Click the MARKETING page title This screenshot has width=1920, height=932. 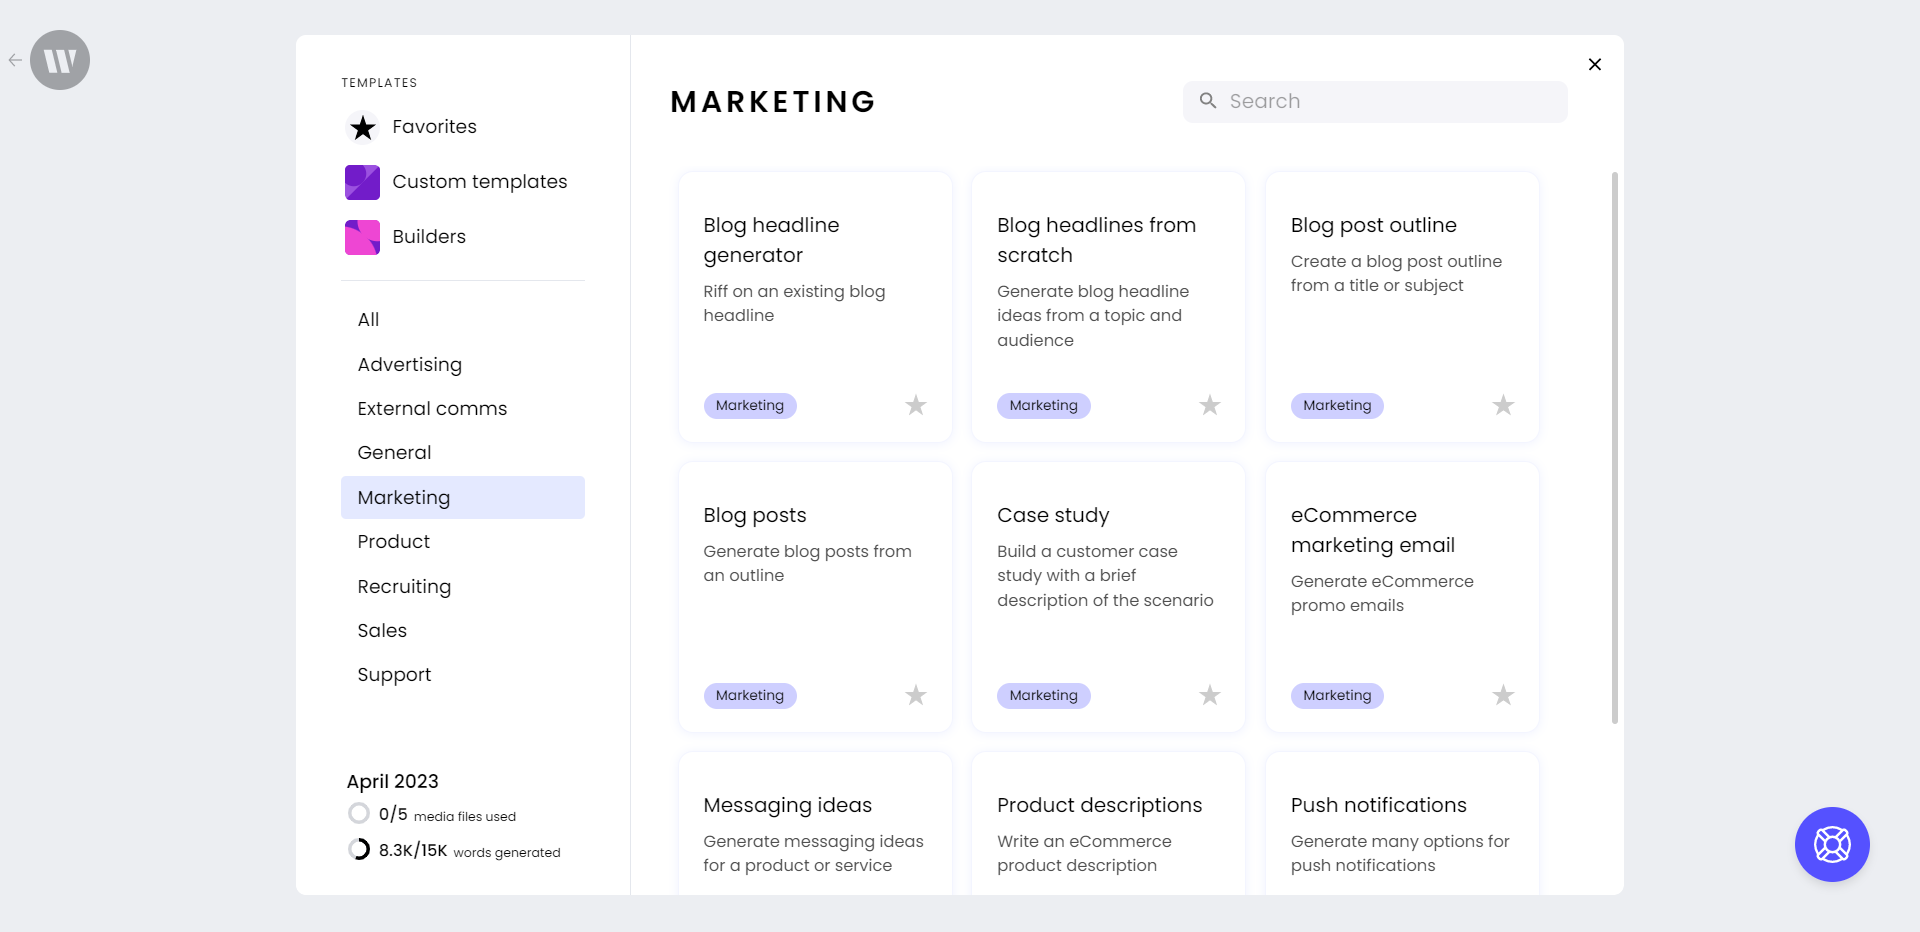click(x=773, y=102)
